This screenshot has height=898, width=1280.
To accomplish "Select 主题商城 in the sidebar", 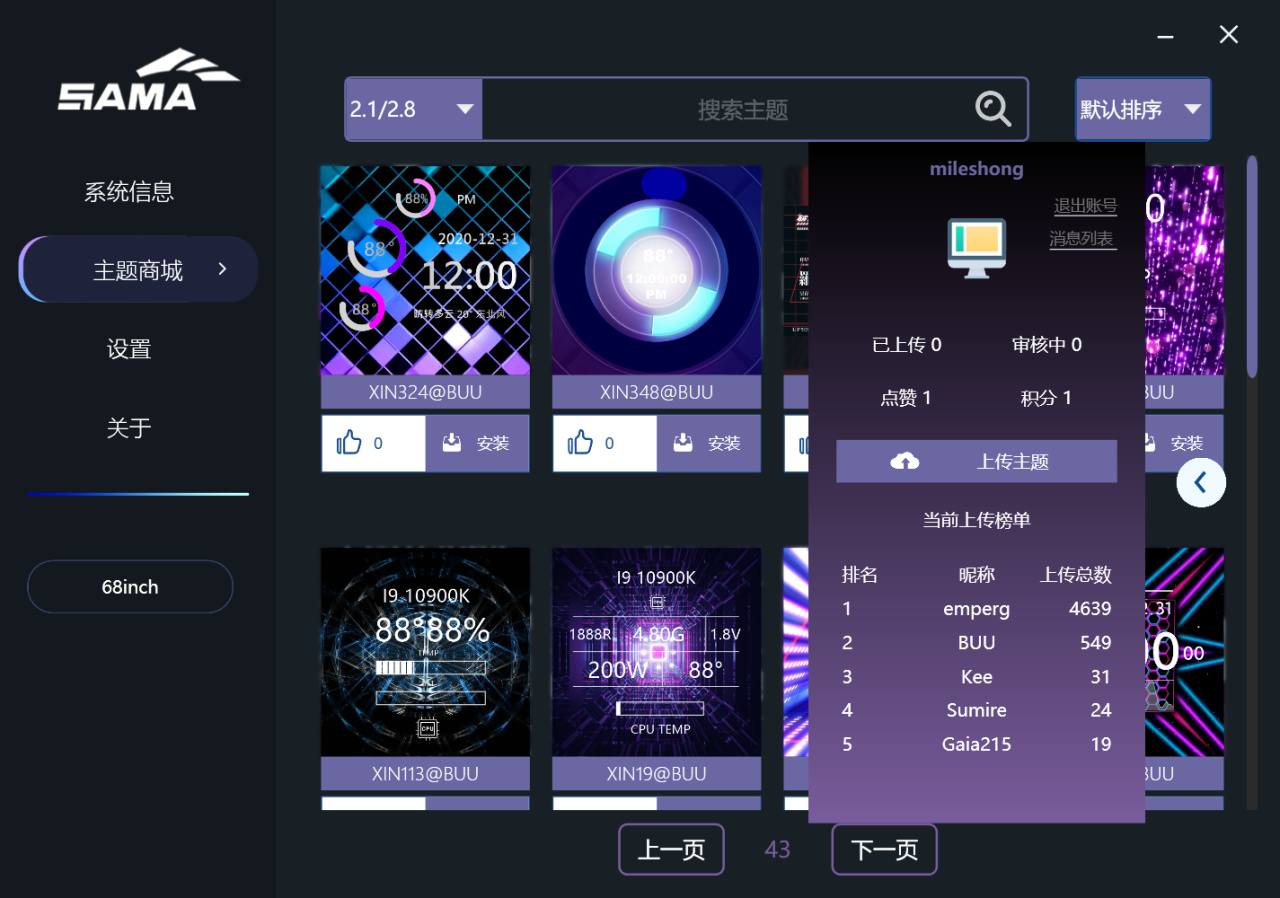I will [138, 270].
